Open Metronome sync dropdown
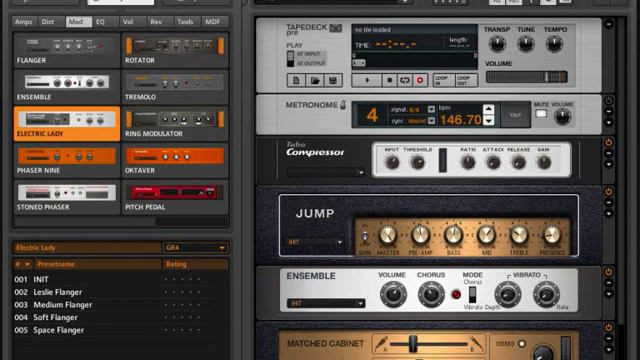The height and width of the screenshot is (360, 640). pos(431,121)
